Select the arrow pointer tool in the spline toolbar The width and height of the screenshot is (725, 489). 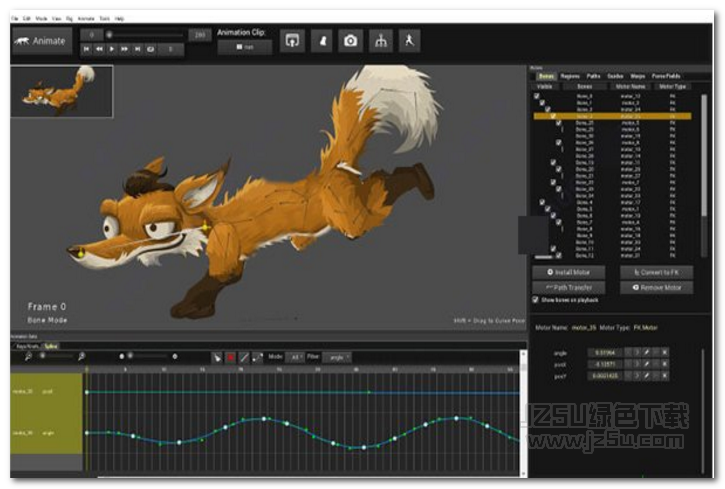coord(216,357)
